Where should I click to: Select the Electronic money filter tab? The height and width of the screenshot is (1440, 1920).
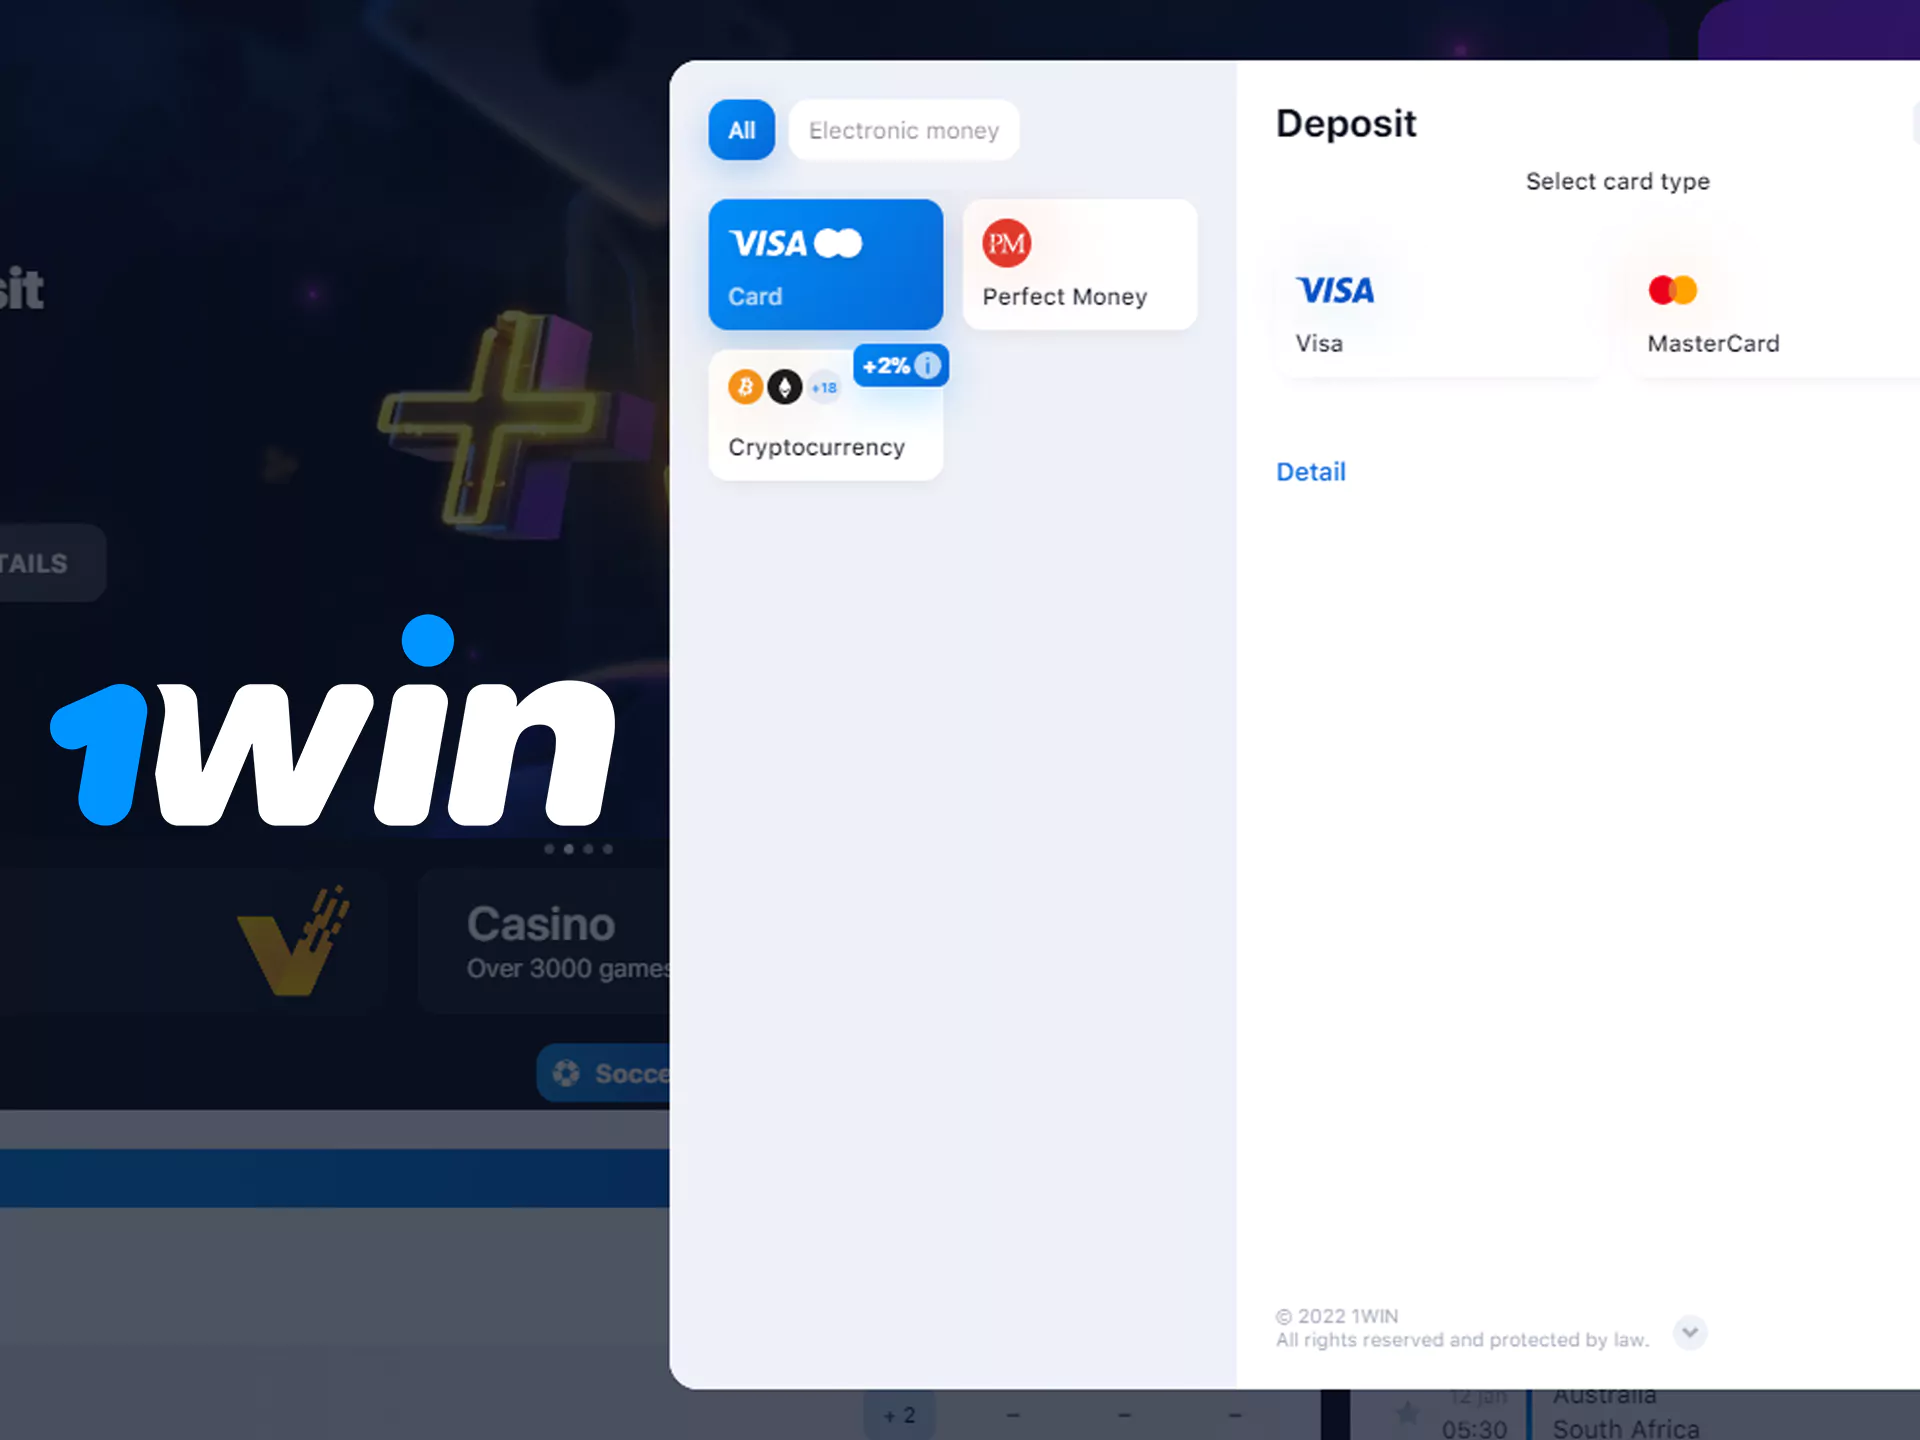pos(903,129)
